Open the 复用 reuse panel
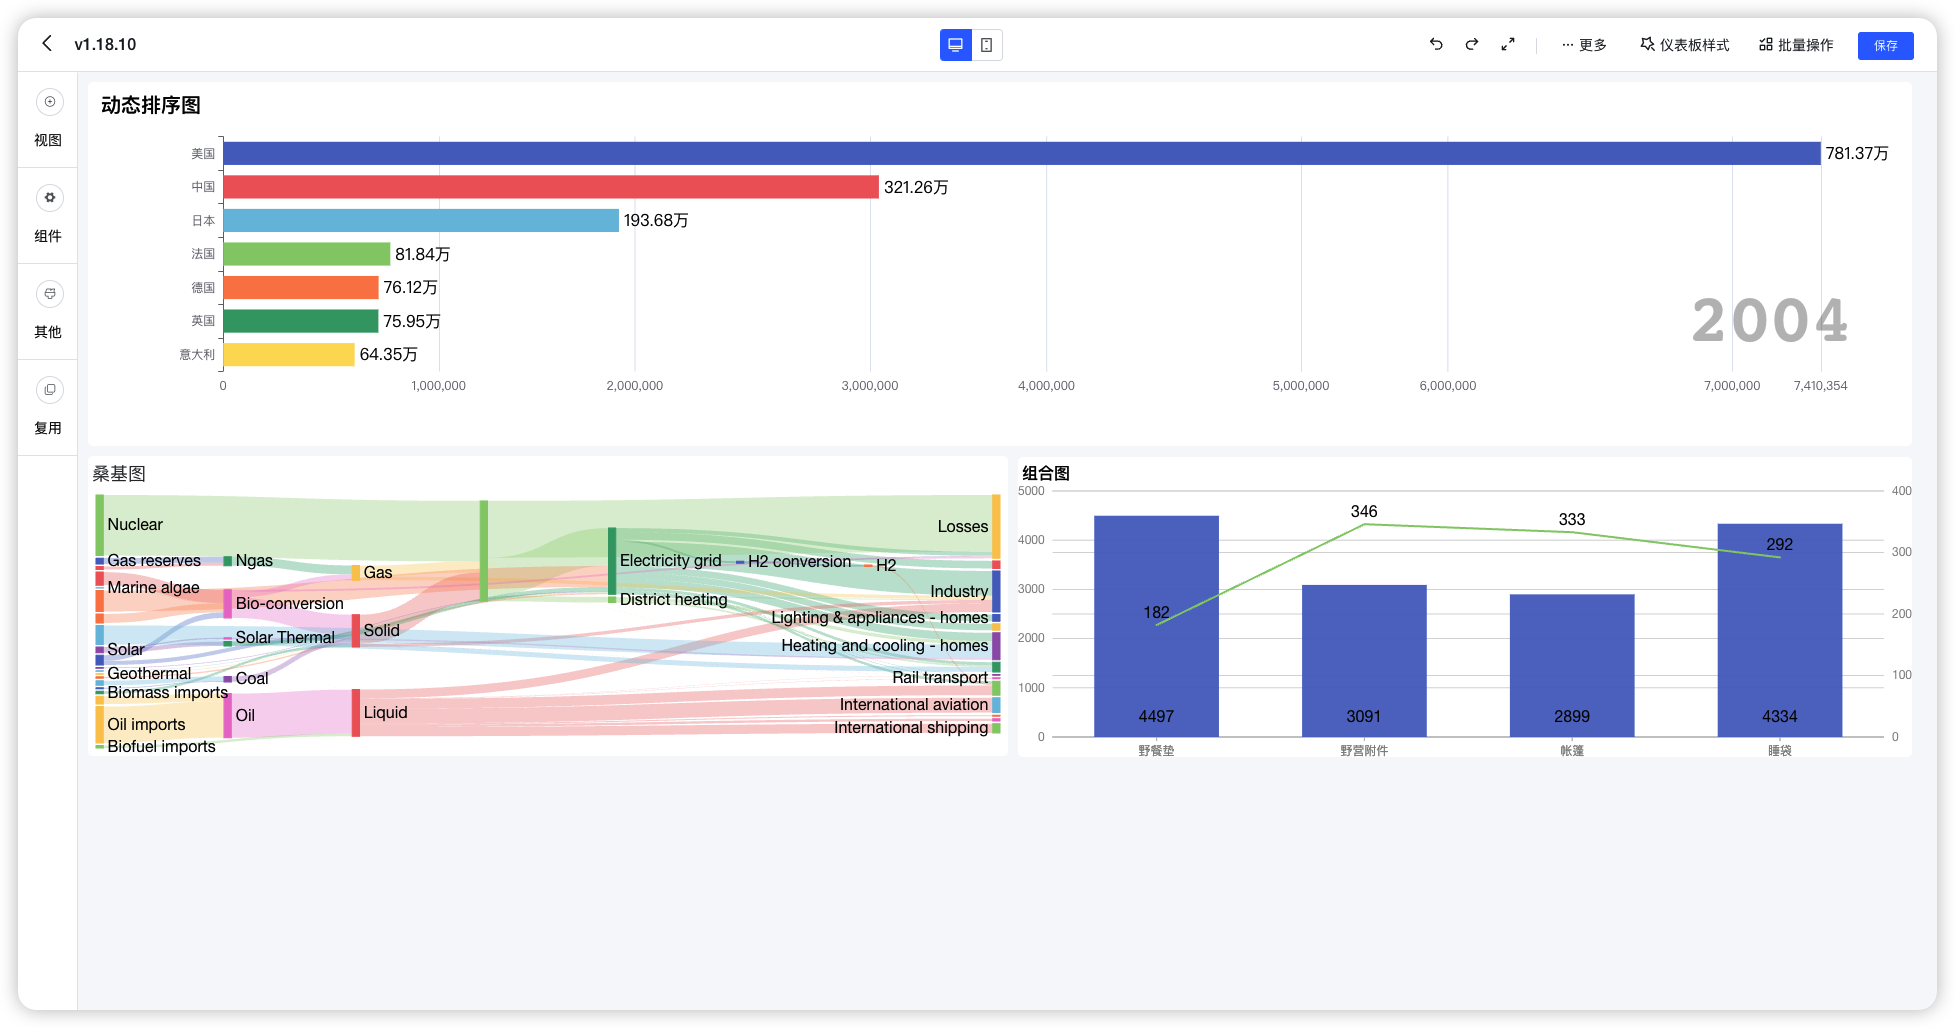The height and width of the screenshot is (1028, 1955). click(x=48, y=407)
